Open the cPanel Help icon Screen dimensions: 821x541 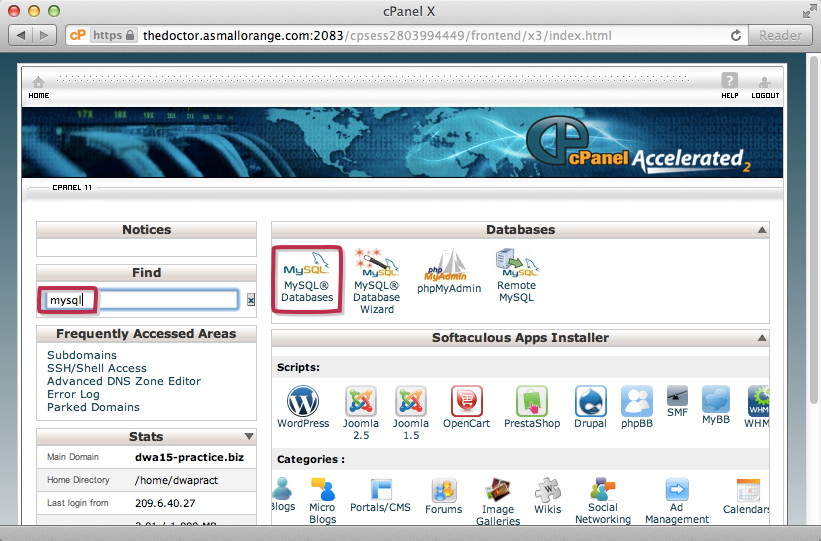click(730, 85)
